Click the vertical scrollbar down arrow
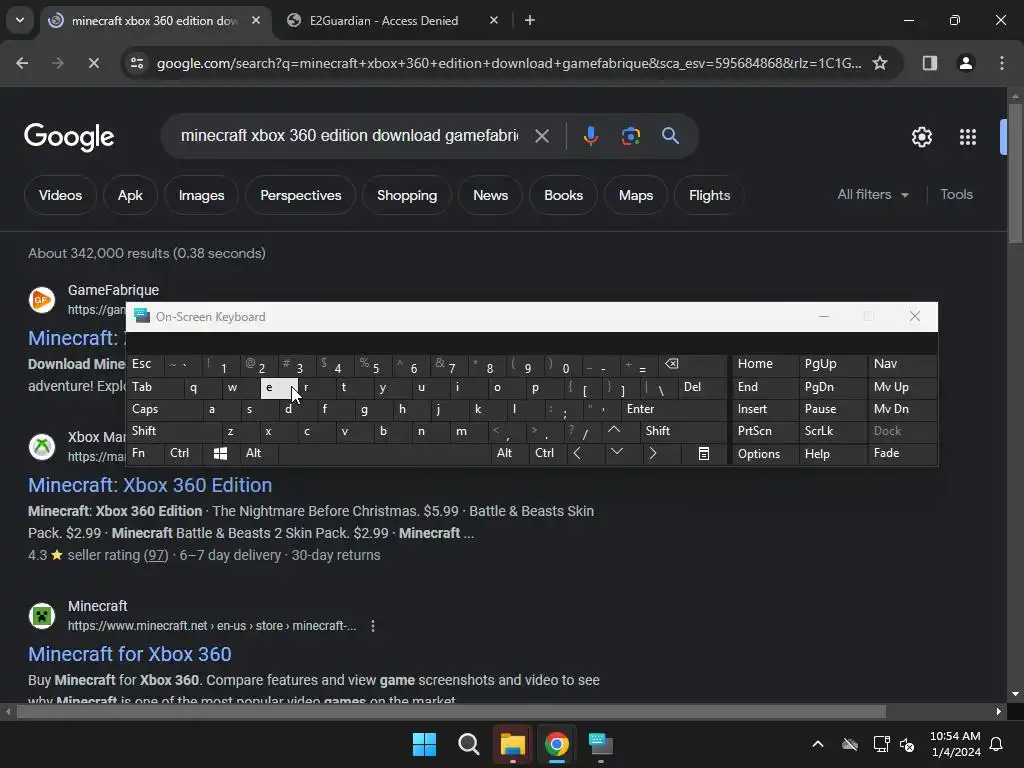The height and width of the screenshot is (768, 1024). pyautogui.click(x=1016, y=694)
